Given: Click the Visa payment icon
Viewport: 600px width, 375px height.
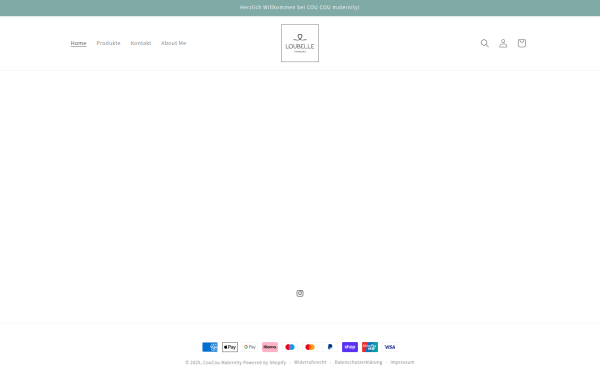Looking at the screenshot, I should [x=390, y=347].
